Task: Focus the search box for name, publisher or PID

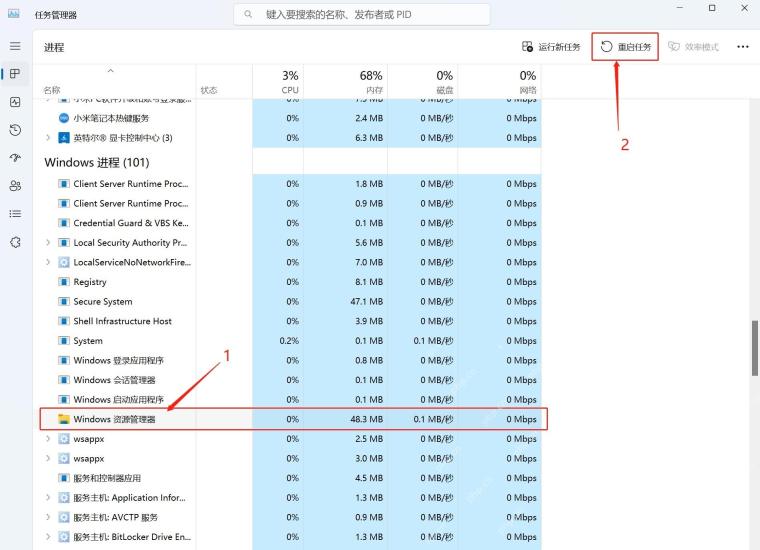Action: [362, 15]
